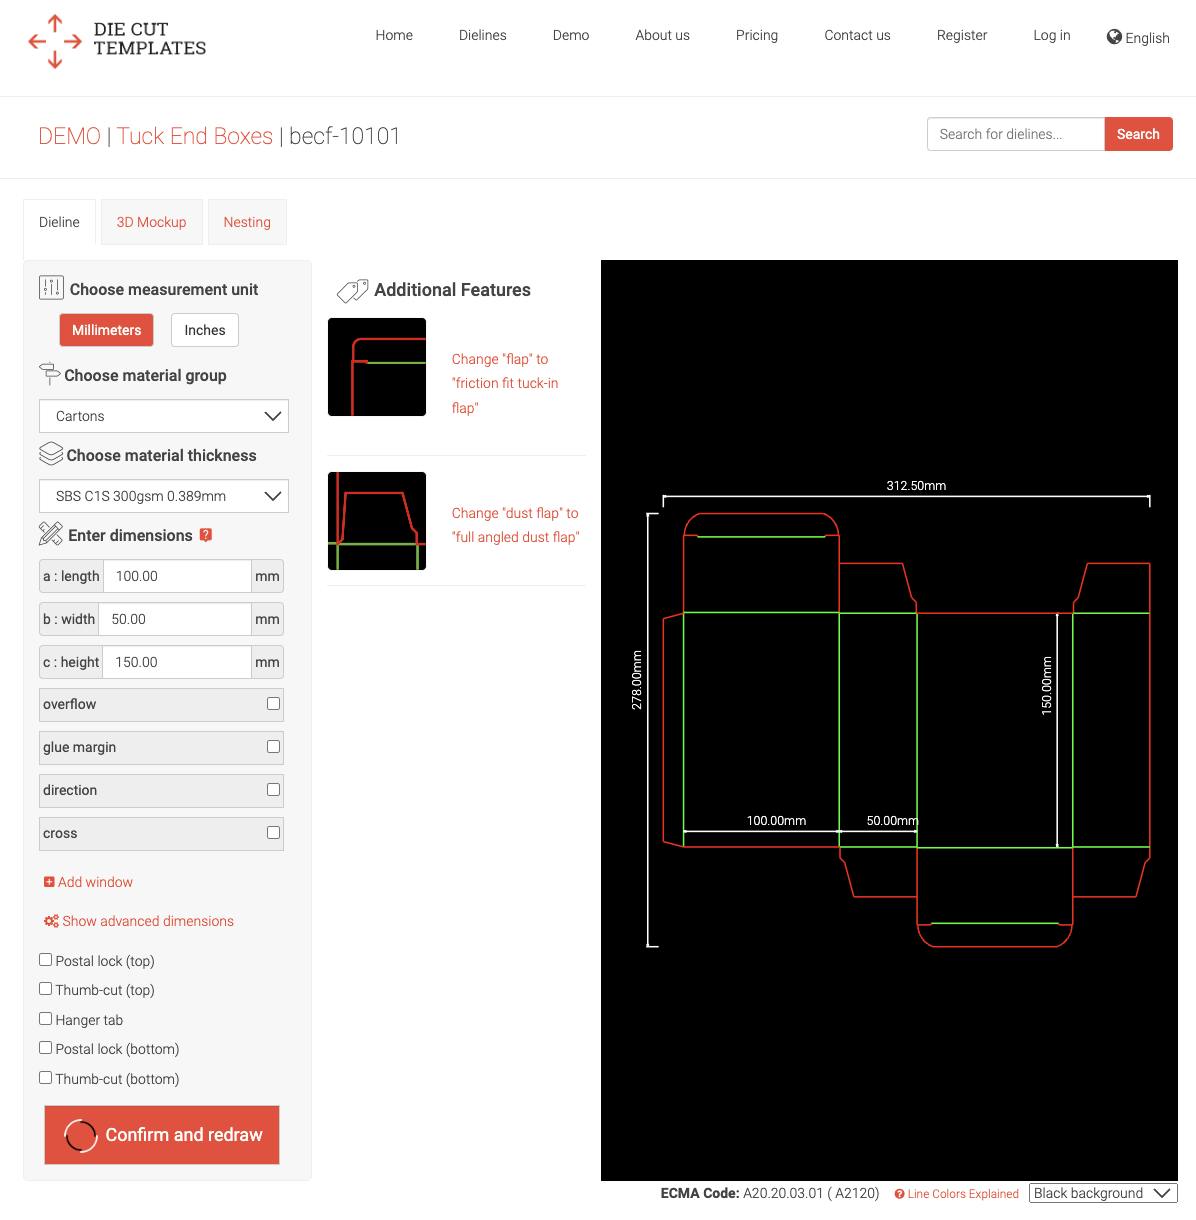Switch to the Dieline tab

(59, 222)
